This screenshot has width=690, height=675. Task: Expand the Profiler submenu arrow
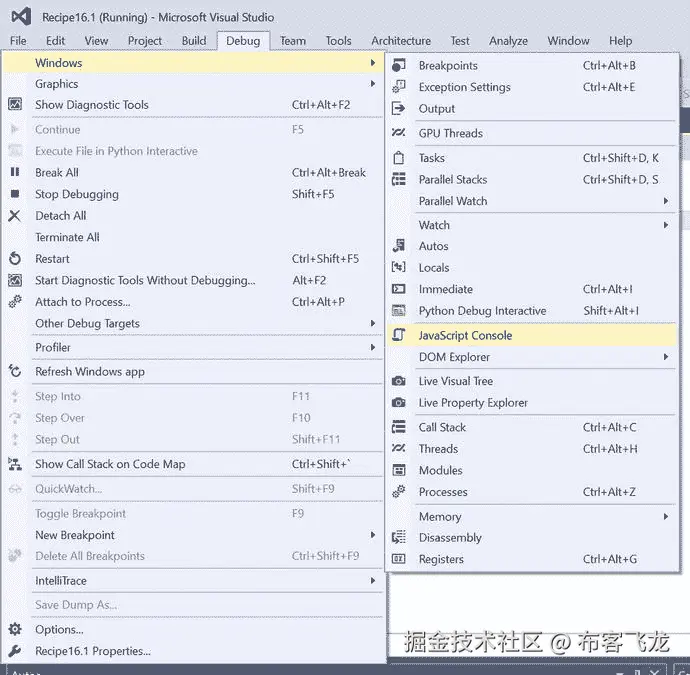[x=373, y=347]
